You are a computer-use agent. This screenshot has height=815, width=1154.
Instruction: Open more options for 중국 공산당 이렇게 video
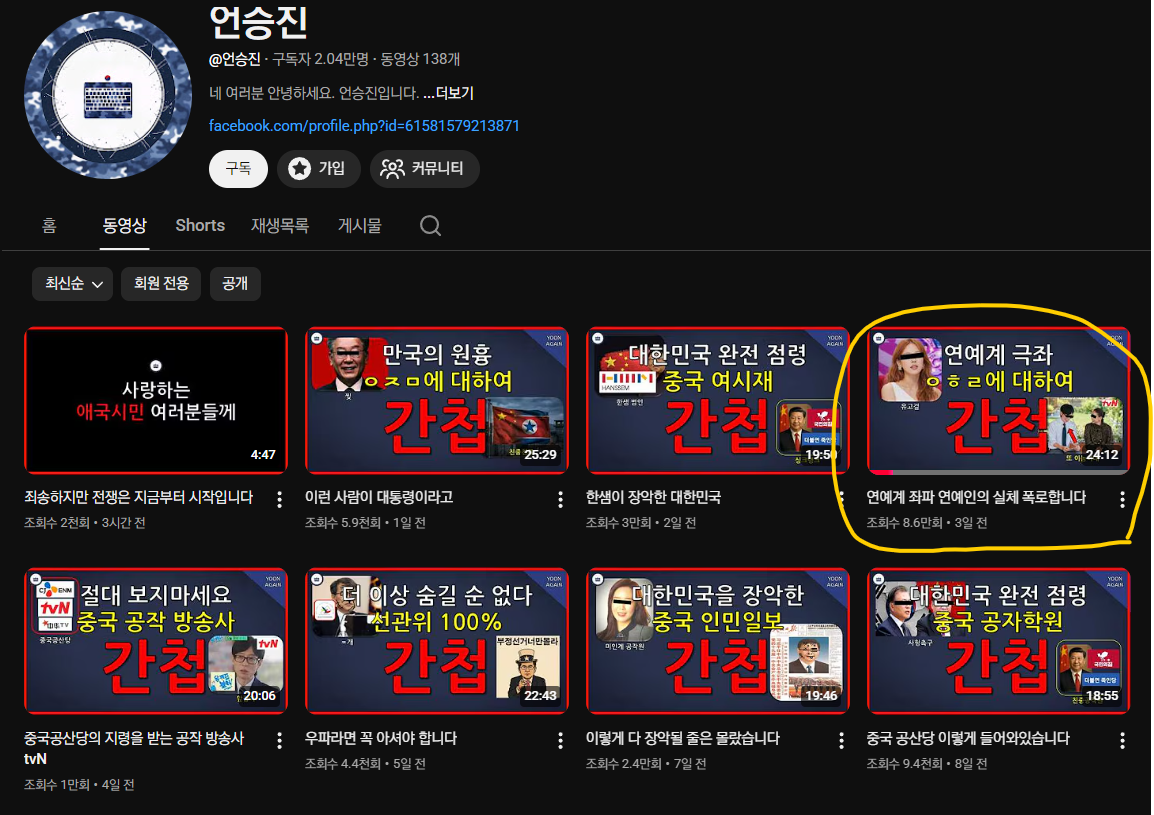point(1122,741)
